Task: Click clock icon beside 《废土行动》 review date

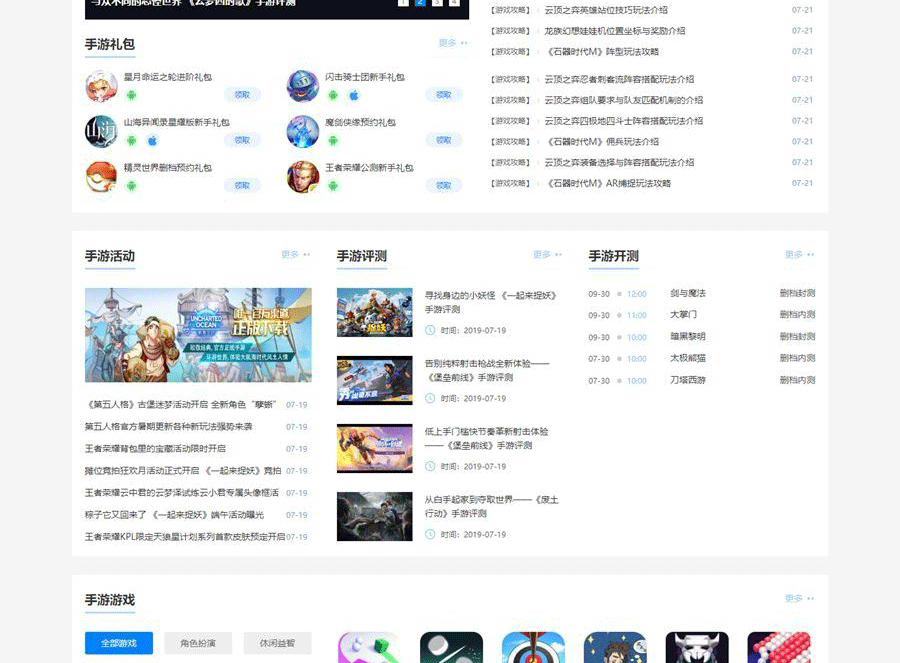Action: pyautogui.click(x=430, y=534)
